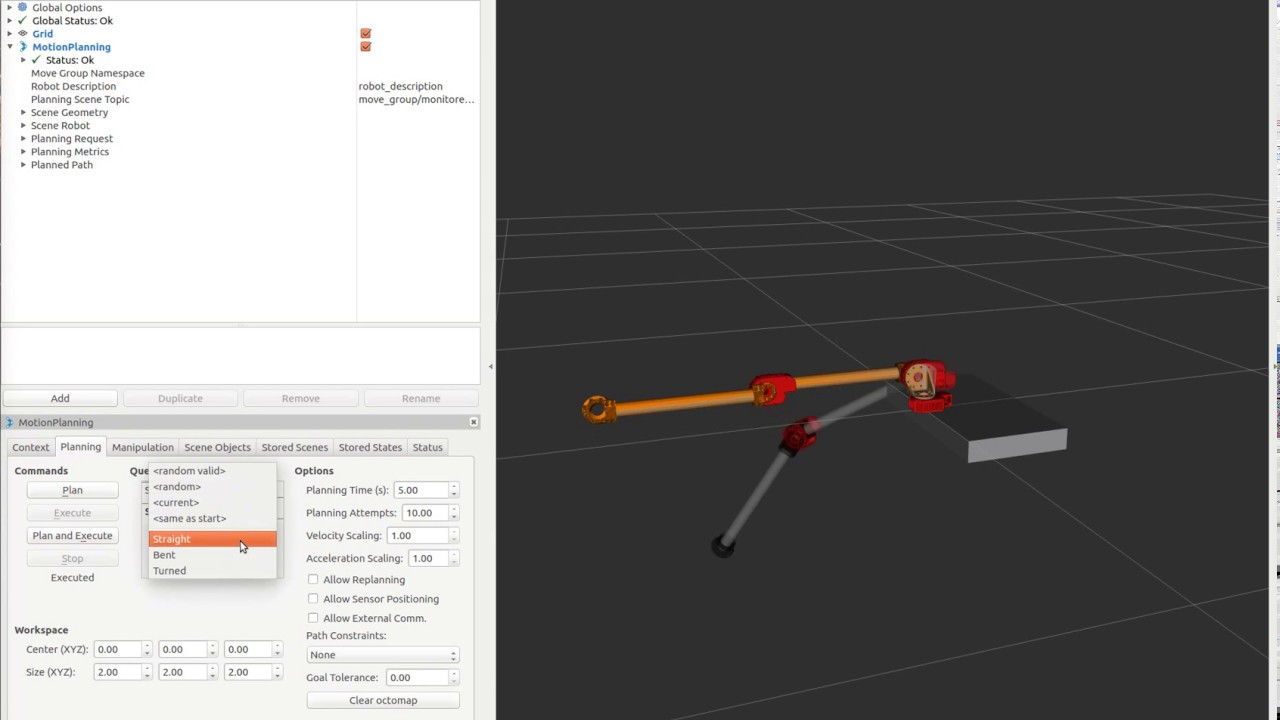Screen dimensions: 1280x720
Task: Click the Global Status checkmark icon
Action: (x=23, y=20)
